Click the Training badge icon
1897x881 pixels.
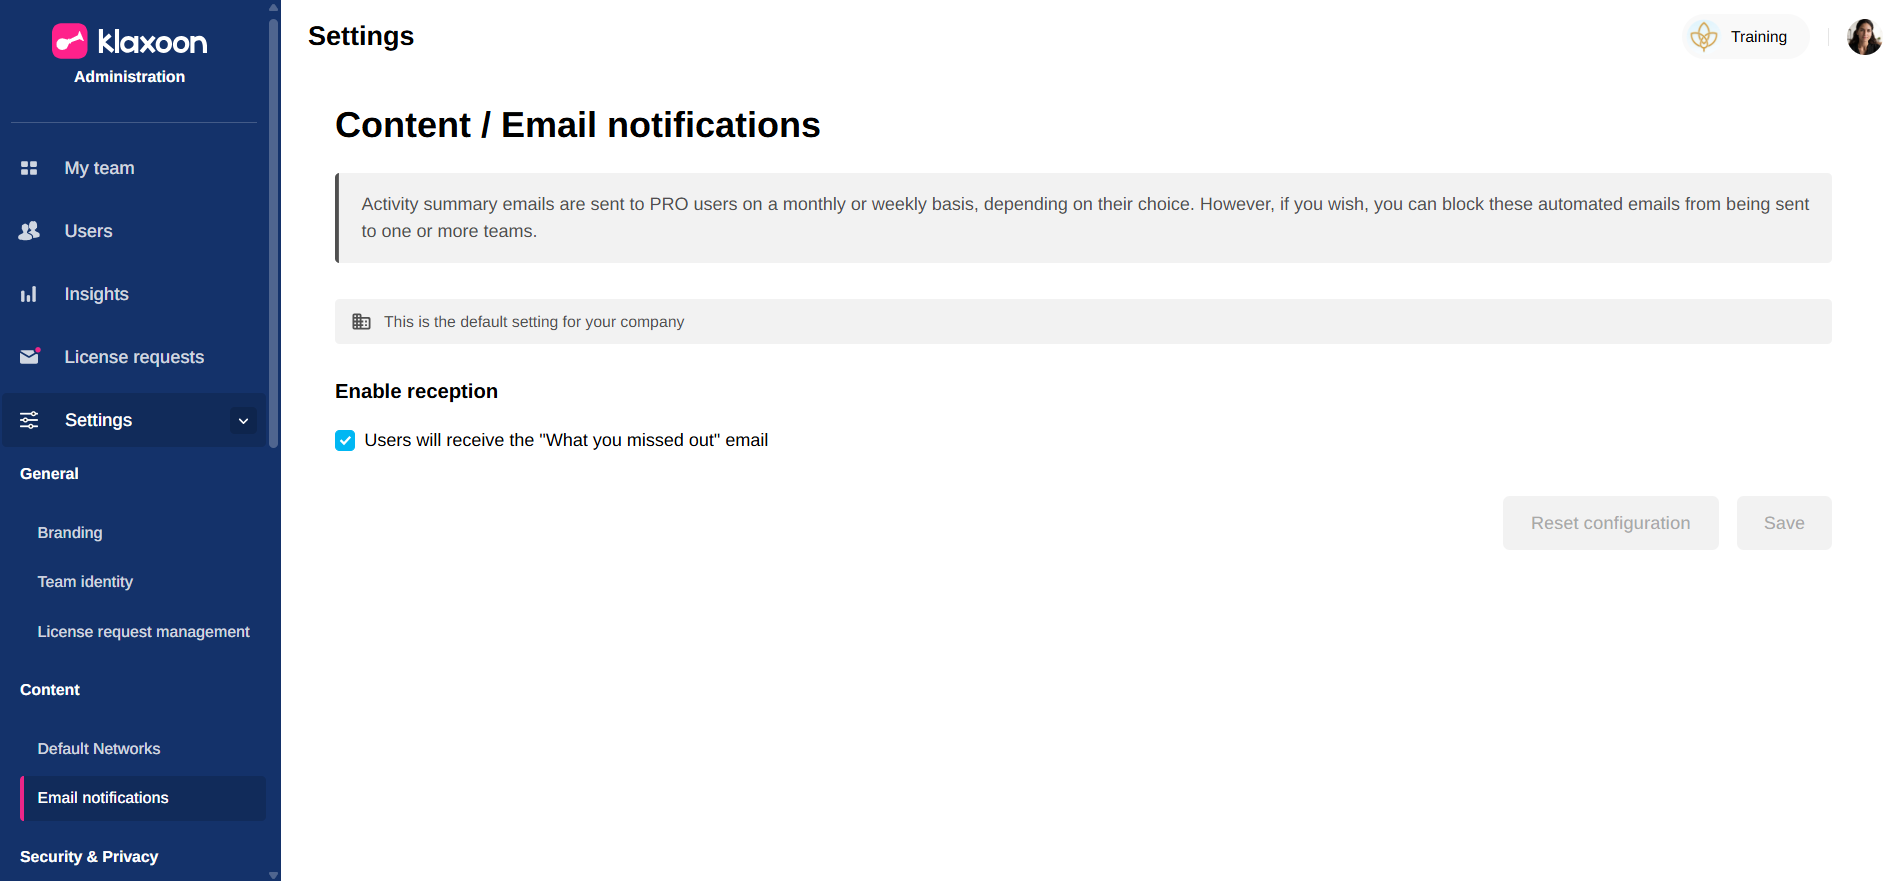pos(1704,37)
